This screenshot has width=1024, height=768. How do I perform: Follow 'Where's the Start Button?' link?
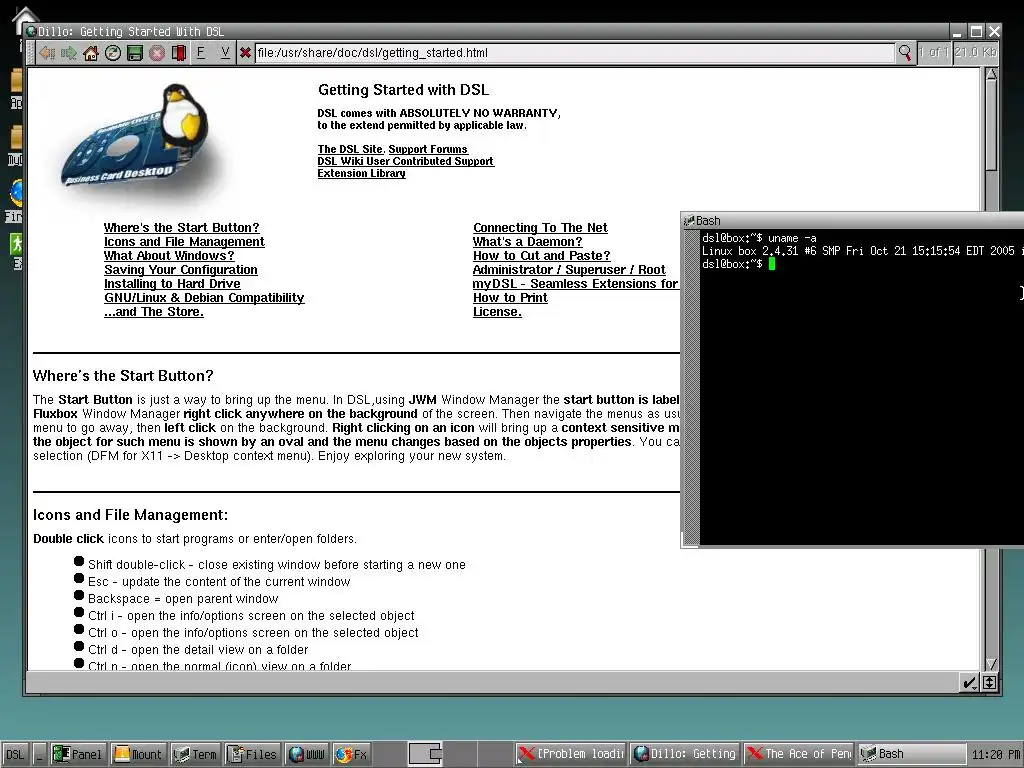coord(182,227)
